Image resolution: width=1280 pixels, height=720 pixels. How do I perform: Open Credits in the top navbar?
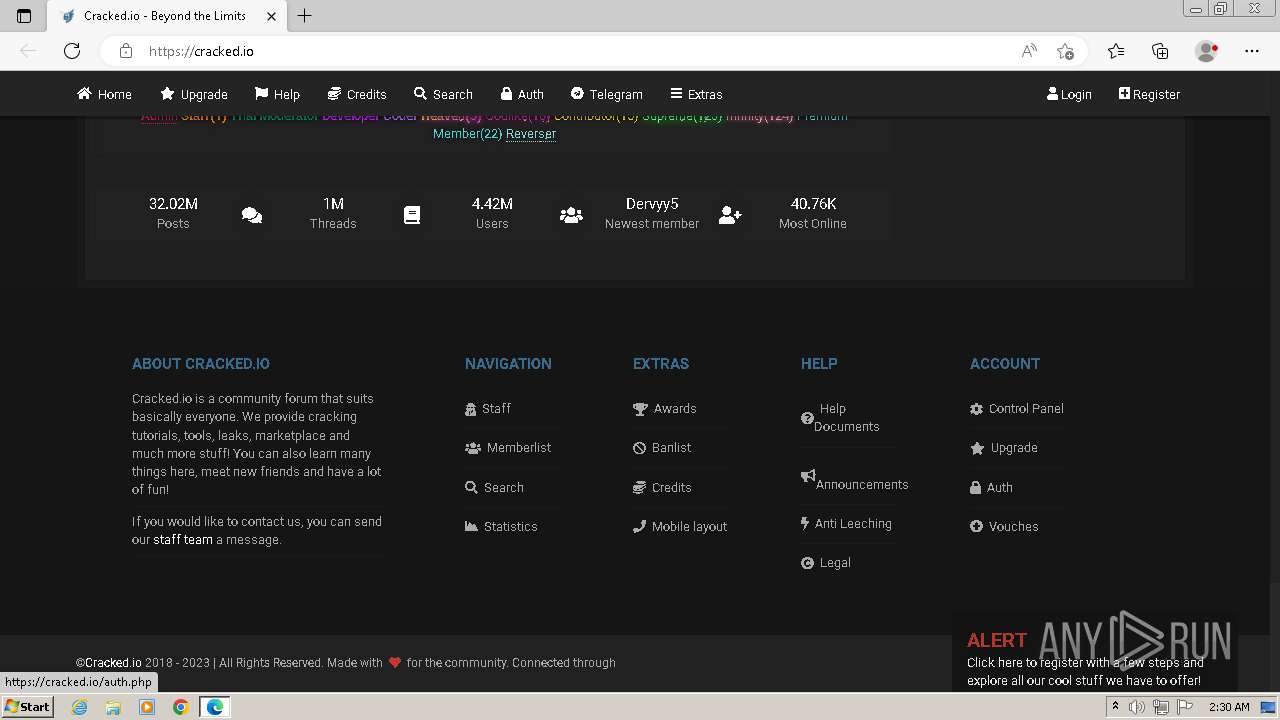[357, 94]
